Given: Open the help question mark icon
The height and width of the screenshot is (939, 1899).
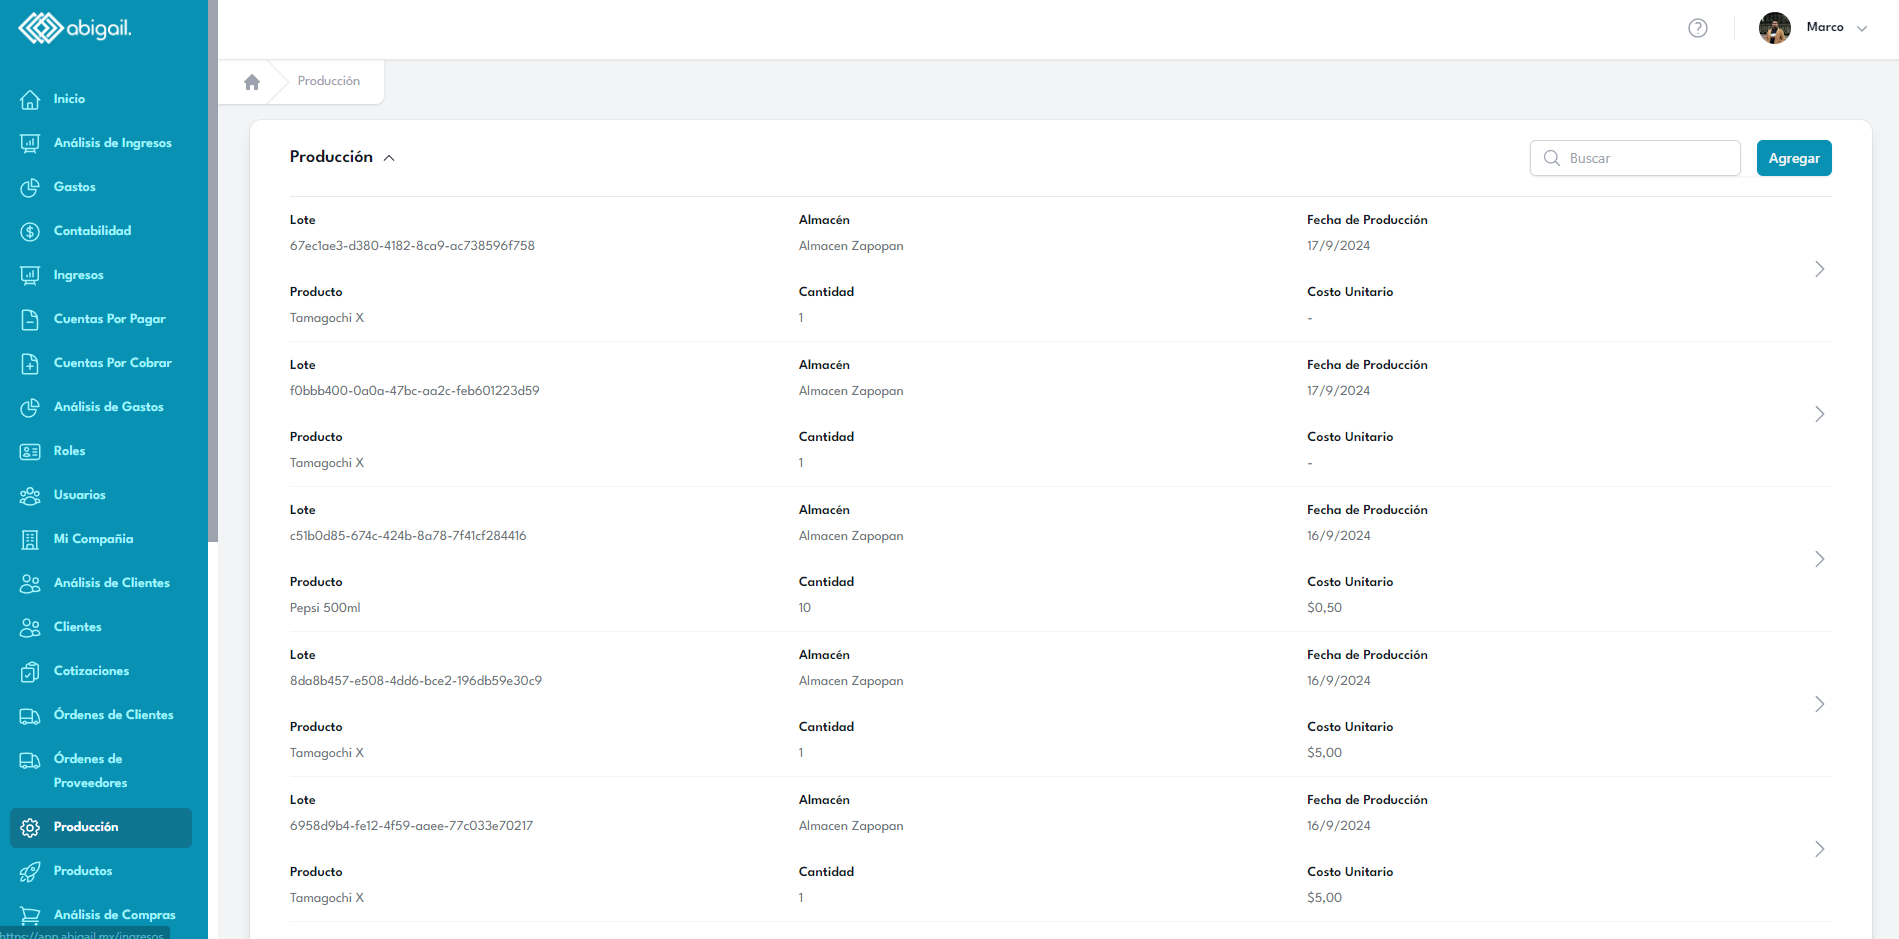Looking at the screenshot, I should tap(1697, 28).
